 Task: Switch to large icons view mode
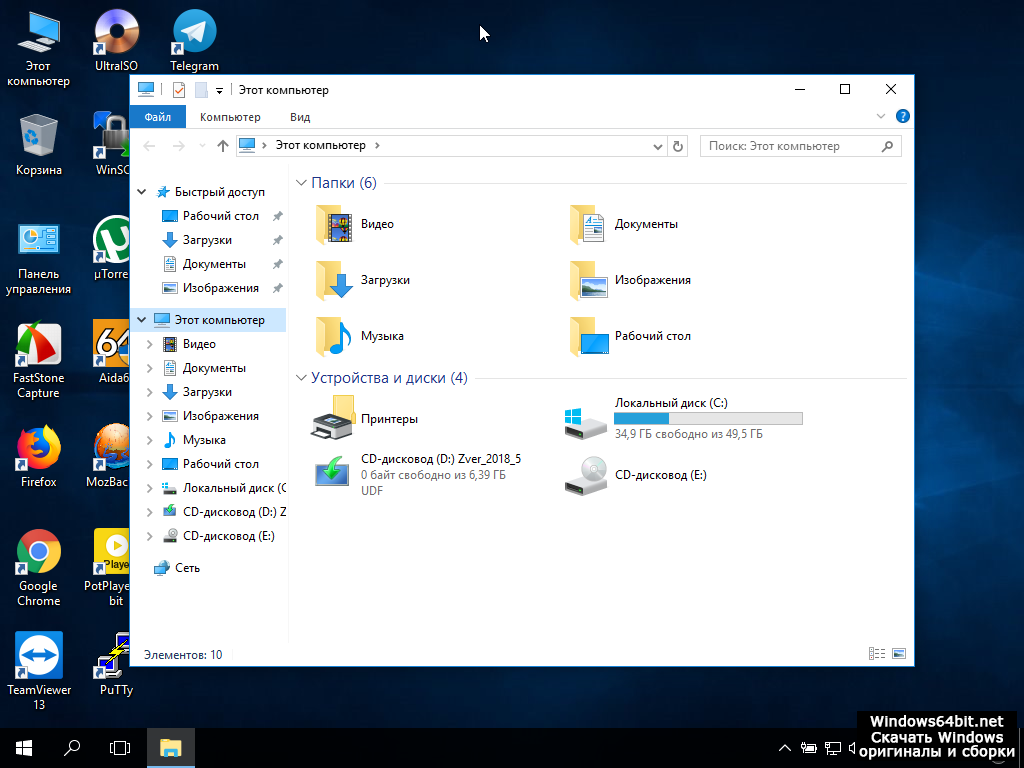pos(898,654)
